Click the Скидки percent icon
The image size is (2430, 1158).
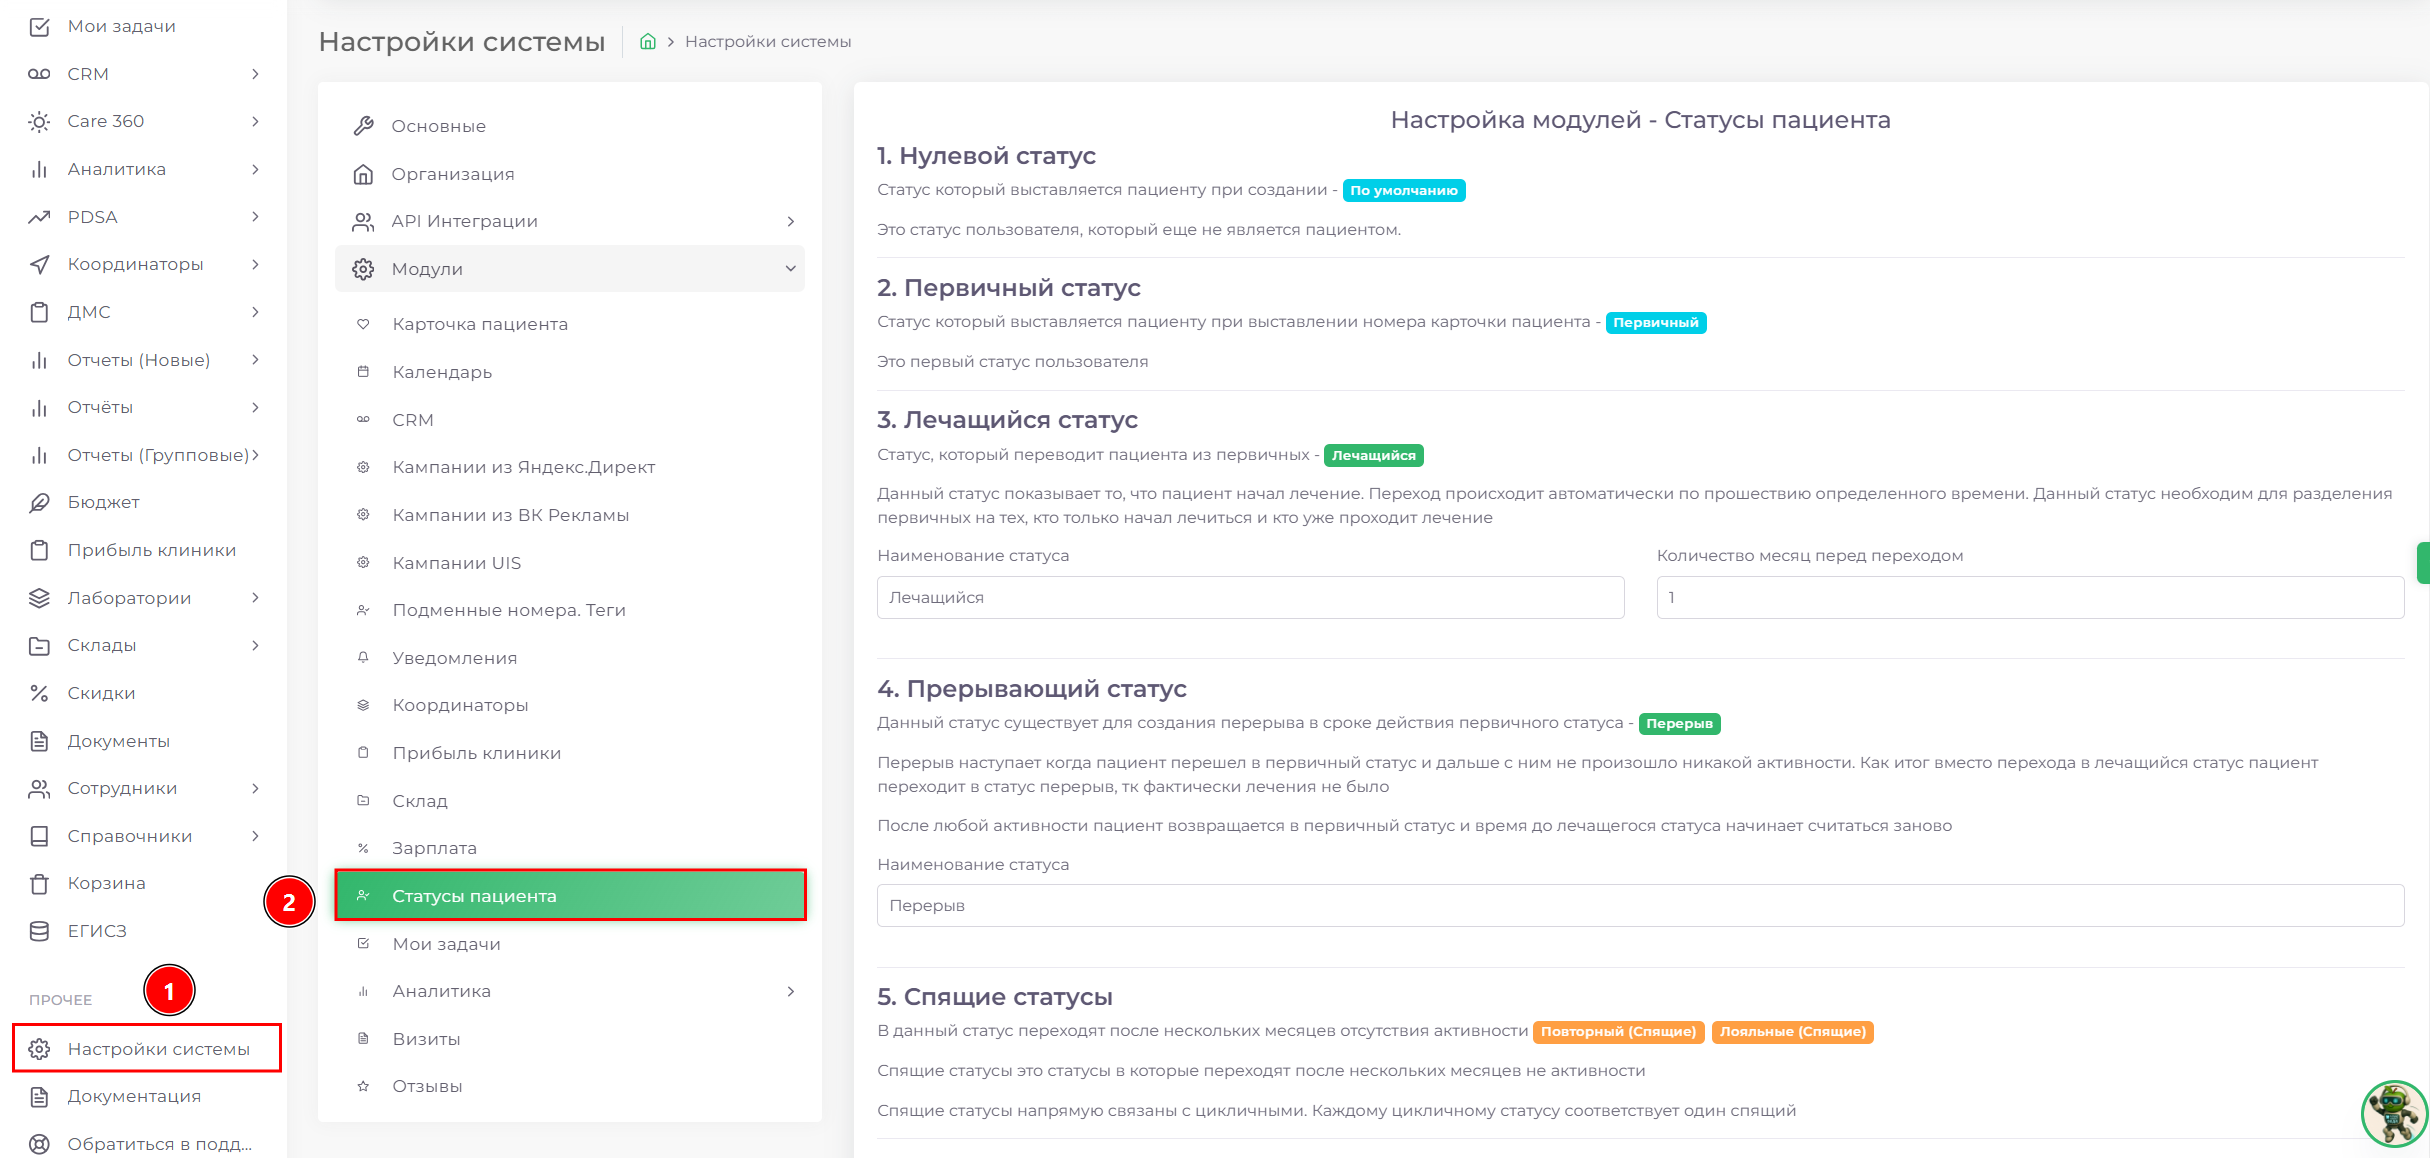click(x=39, y=693)
